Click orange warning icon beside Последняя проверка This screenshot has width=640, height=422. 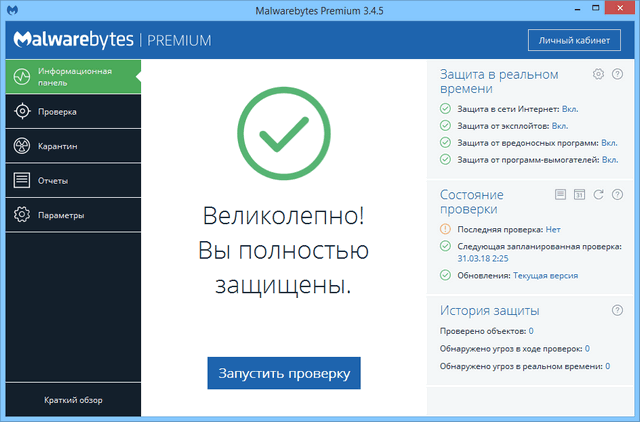tap(445, 229)
